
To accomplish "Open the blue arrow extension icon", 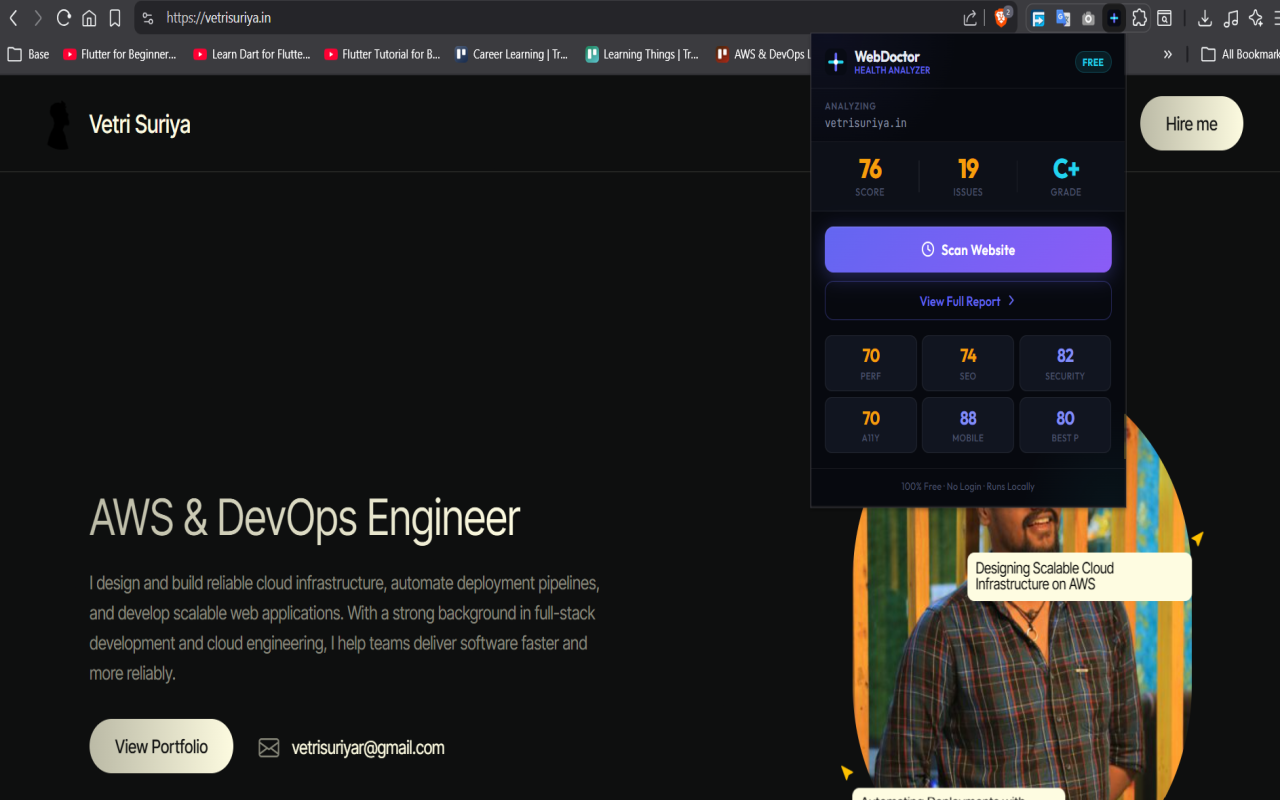I will point(1039,18).
